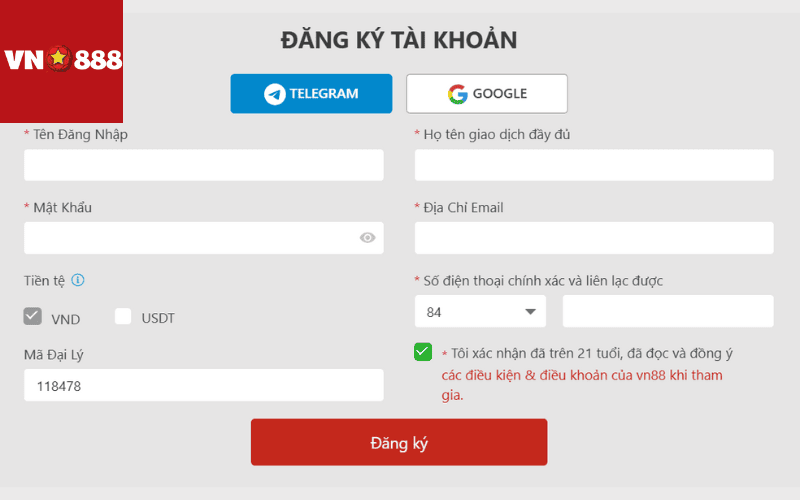Toggle password visibility eye icon
The height and width of the screenshot is (500, 800).
tap(367, 238)
